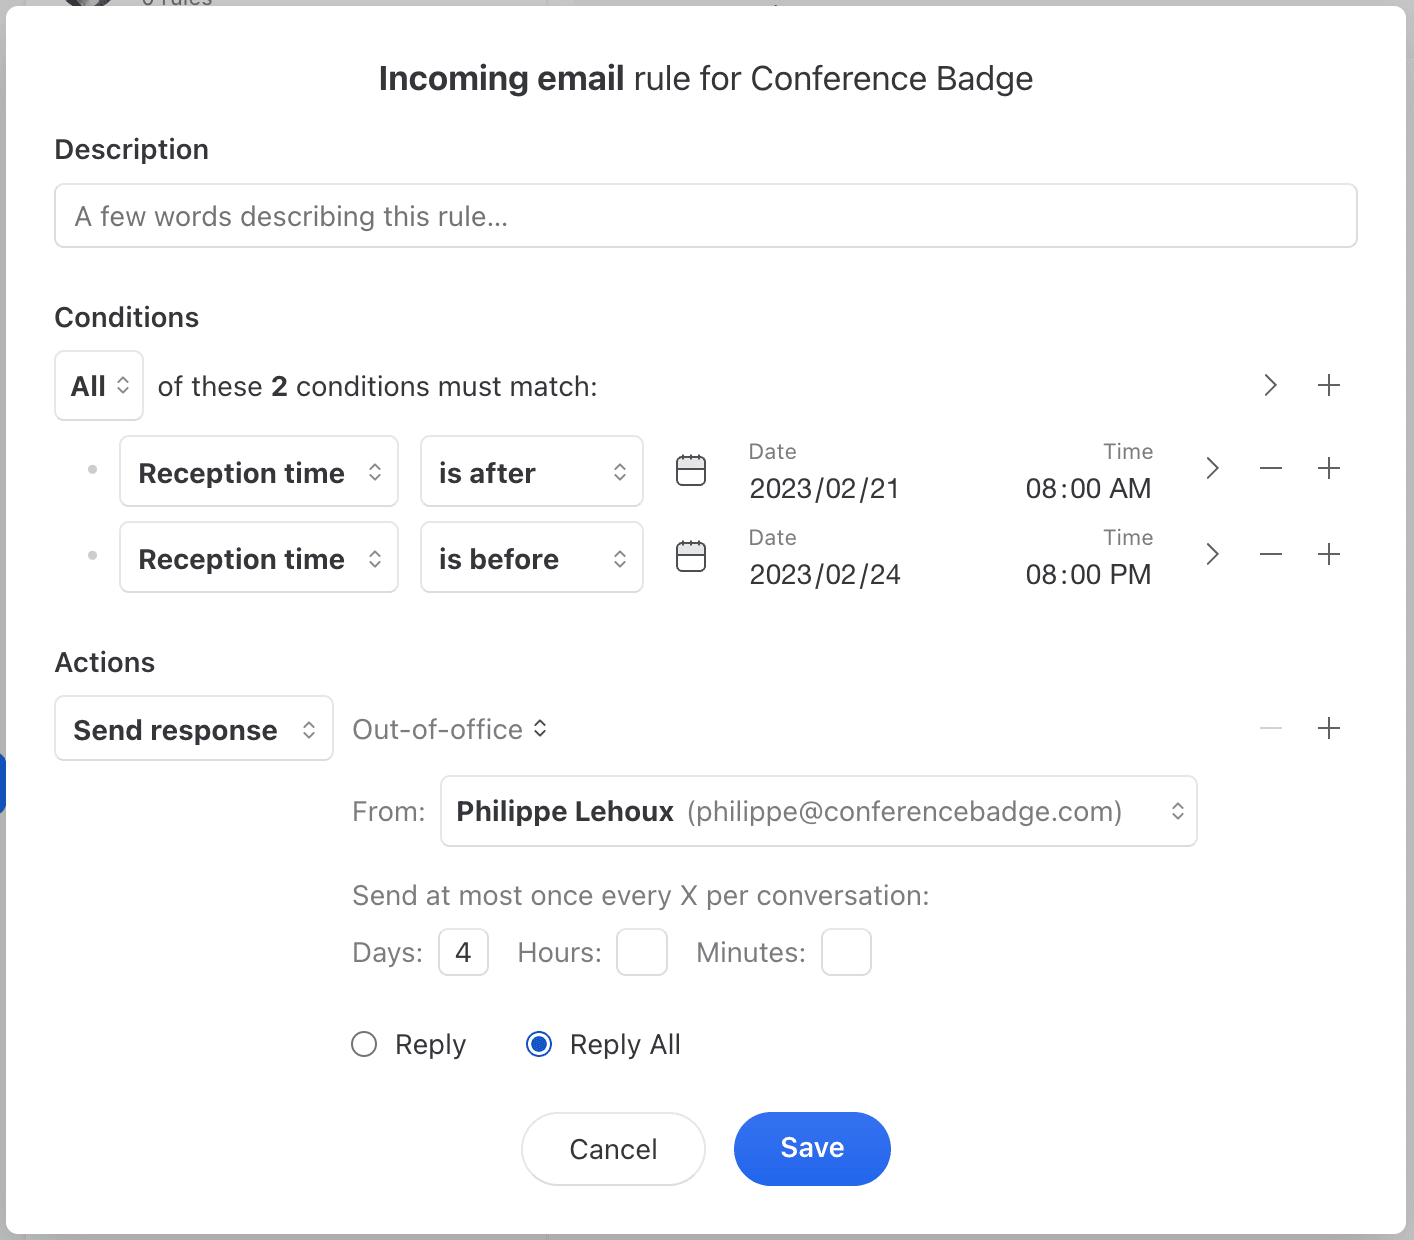The width and height of the screenshot is (1414, 1240).
Task: Open the Send response action dropdown
Action: (194, 728)
